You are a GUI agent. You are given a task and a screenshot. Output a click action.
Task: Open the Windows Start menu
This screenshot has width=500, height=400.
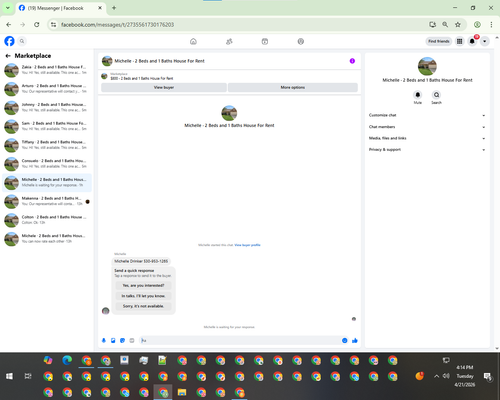click(x=9, y=376)
